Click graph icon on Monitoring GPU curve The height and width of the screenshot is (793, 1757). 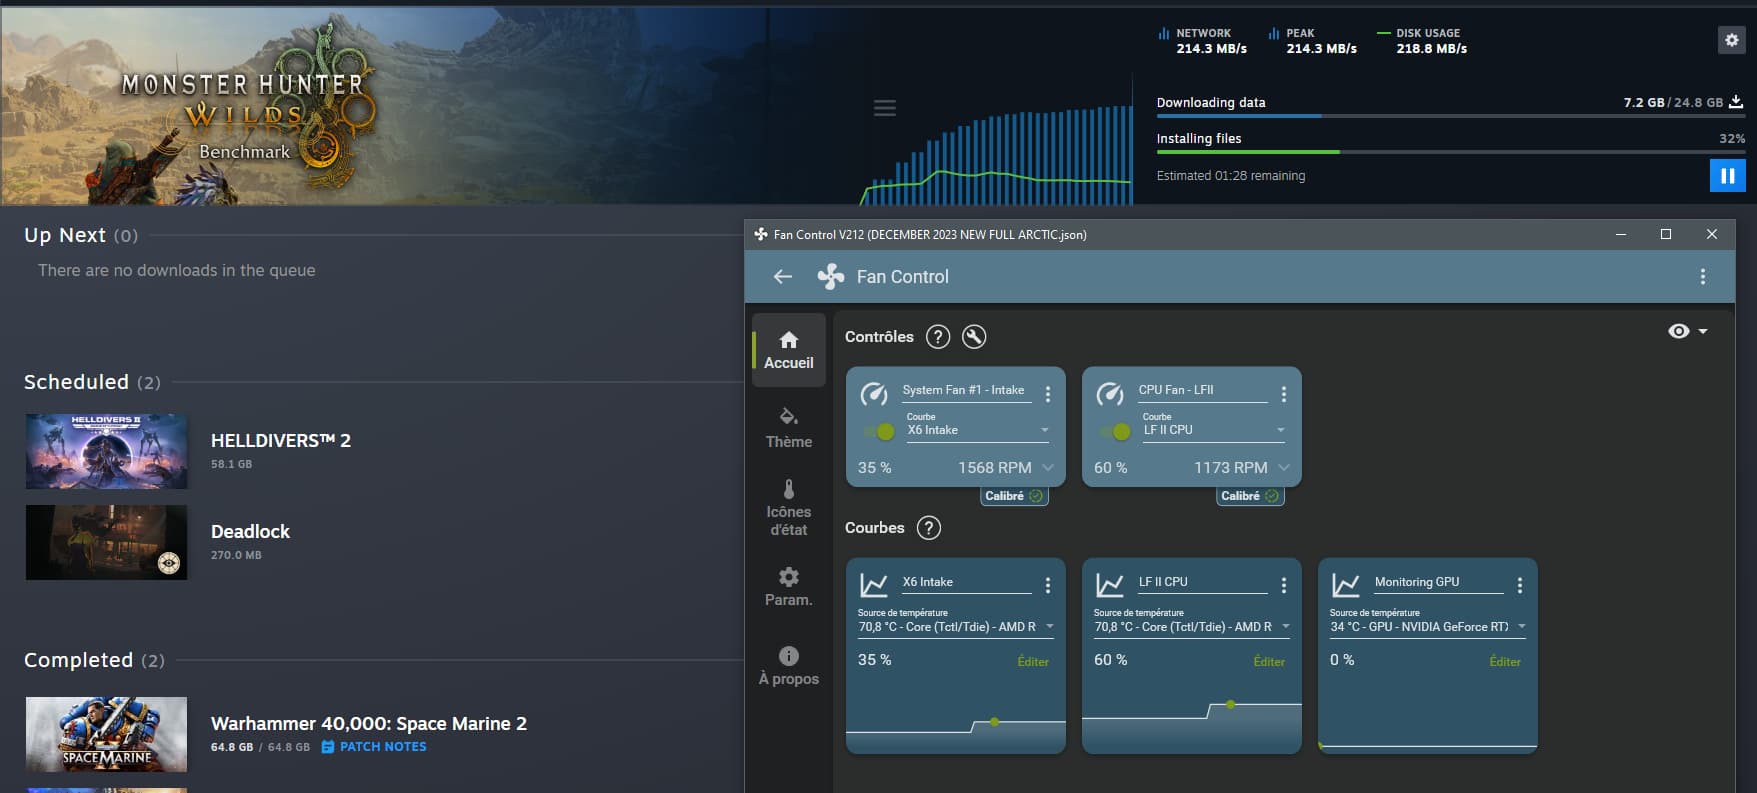1346,585
